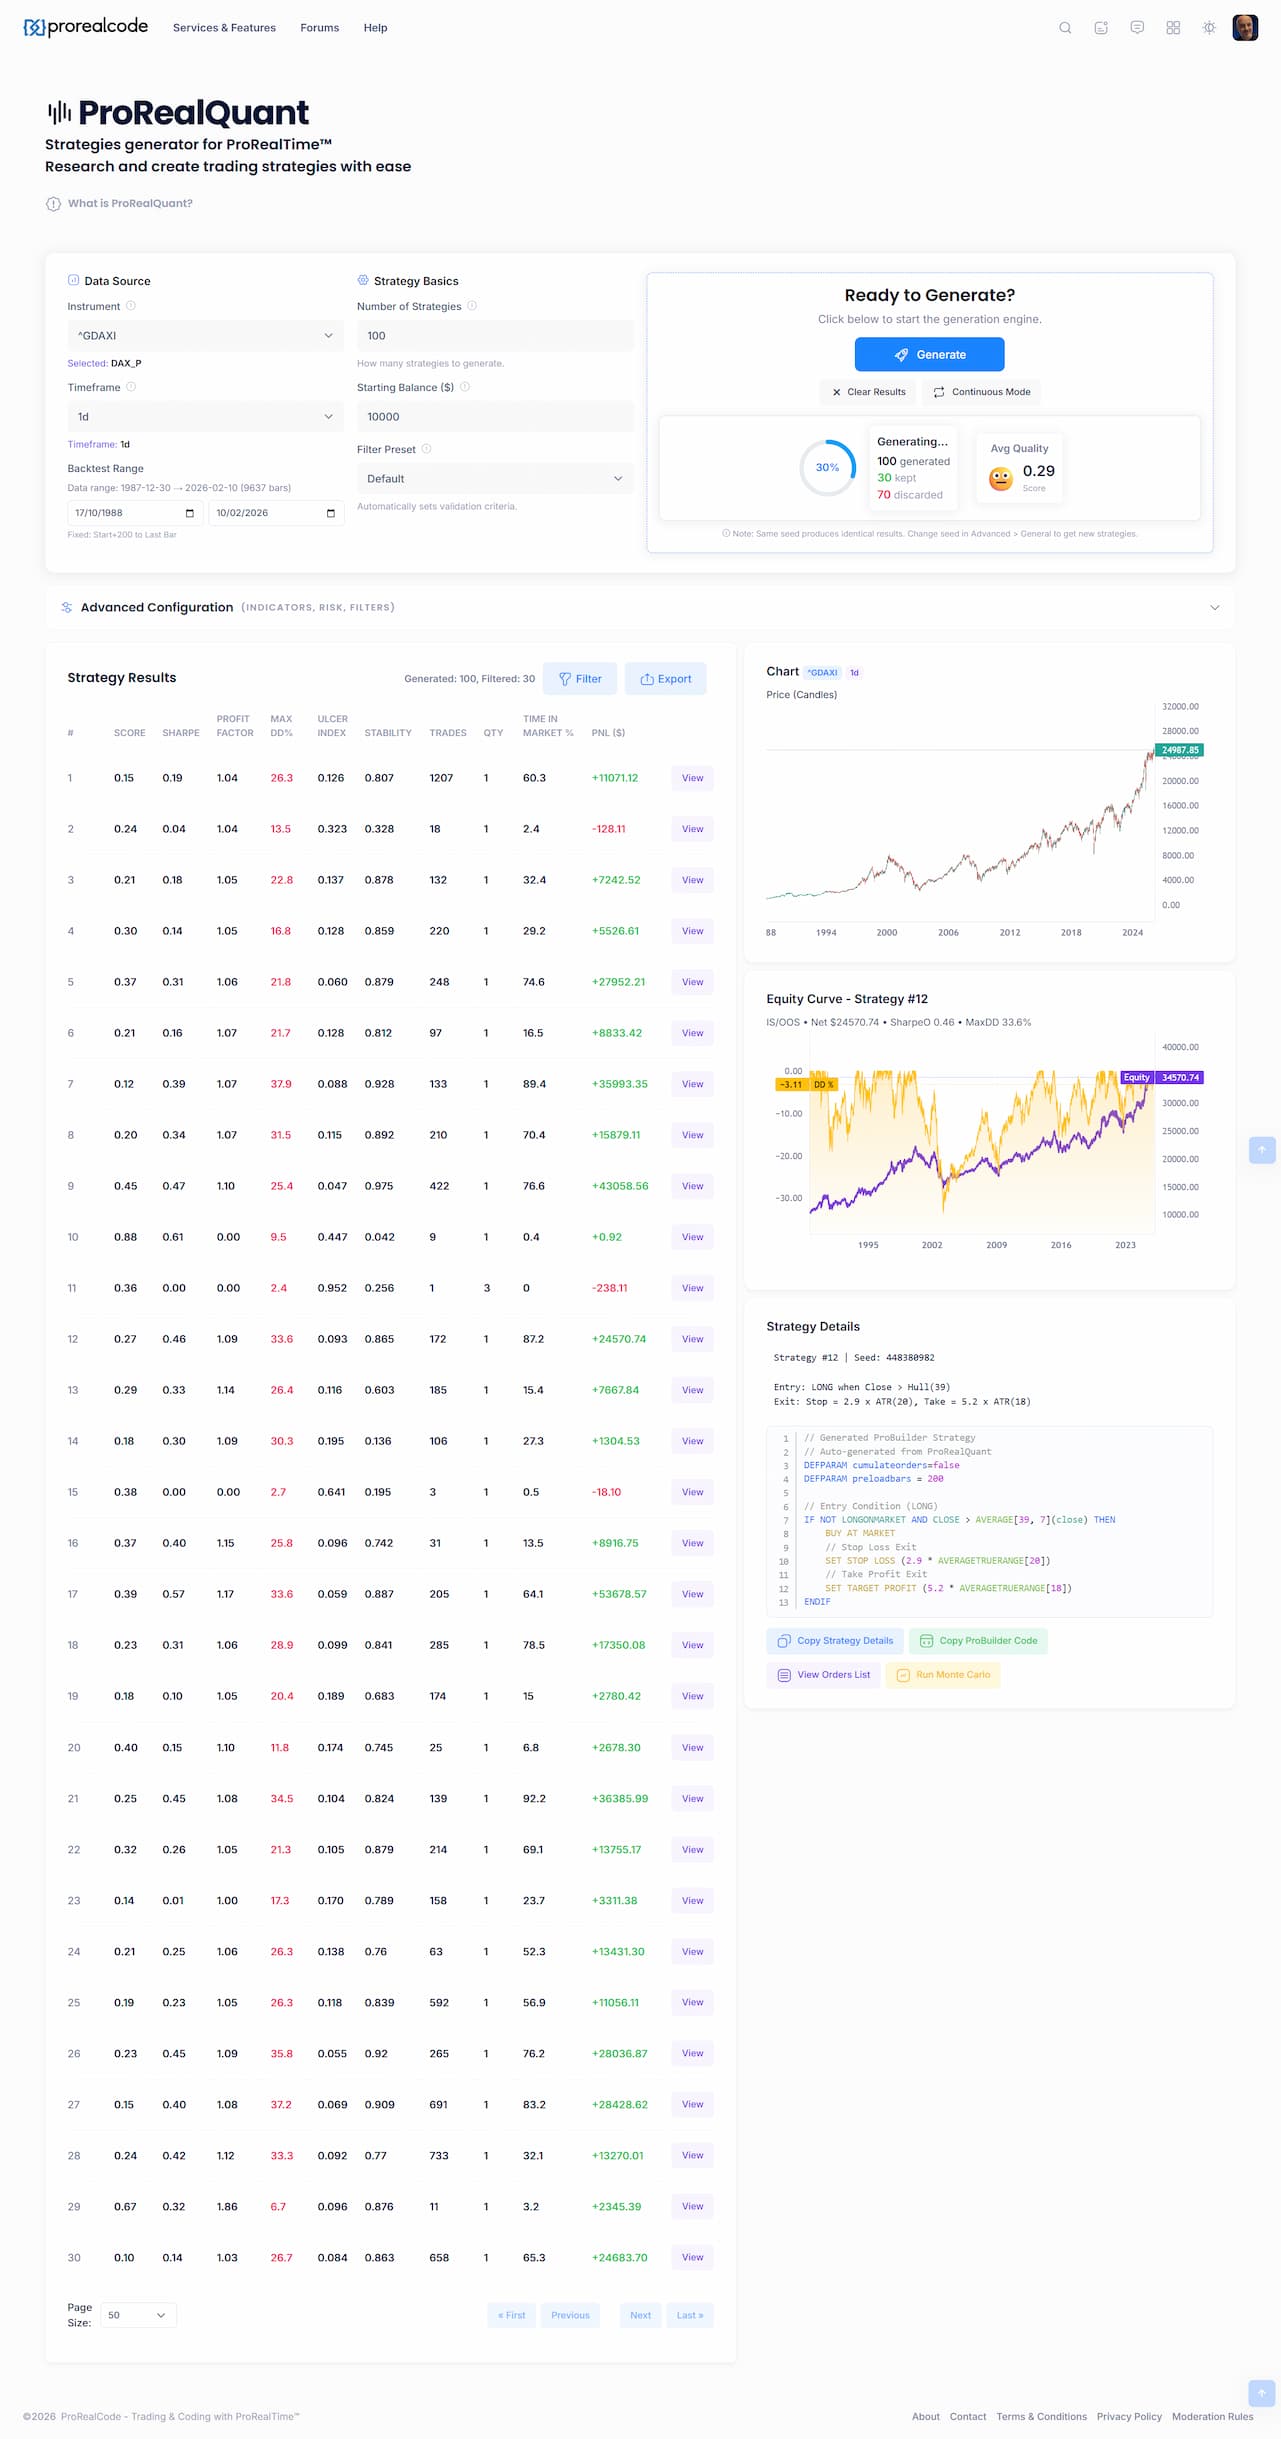Screen dimensions: 1281x2439
Task: Go to Next results page
Action: point(641,2315)
